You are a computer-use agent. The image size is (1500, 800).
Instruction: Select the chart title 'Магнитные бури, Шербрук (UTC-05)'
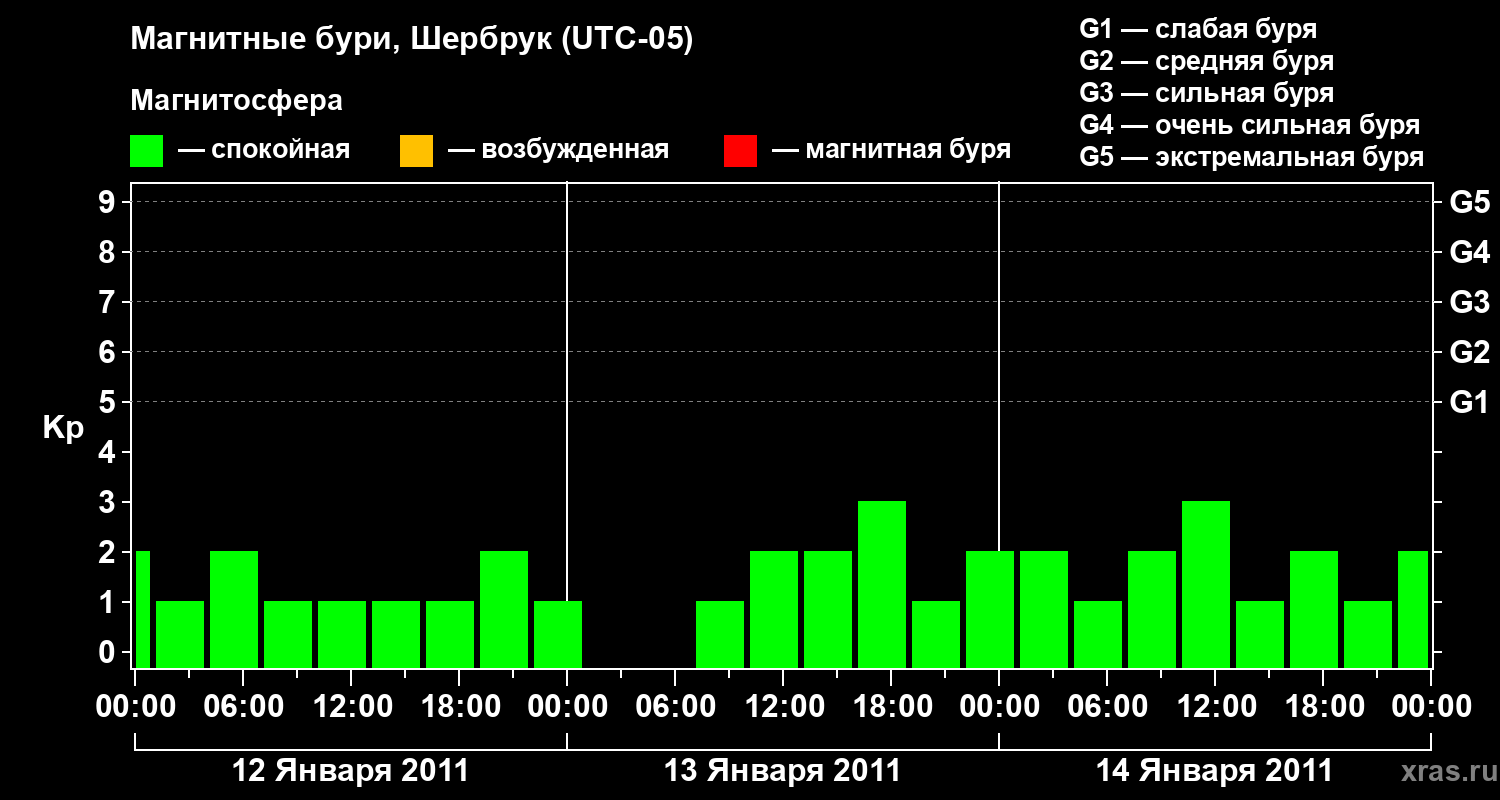[x=412, y=40]
